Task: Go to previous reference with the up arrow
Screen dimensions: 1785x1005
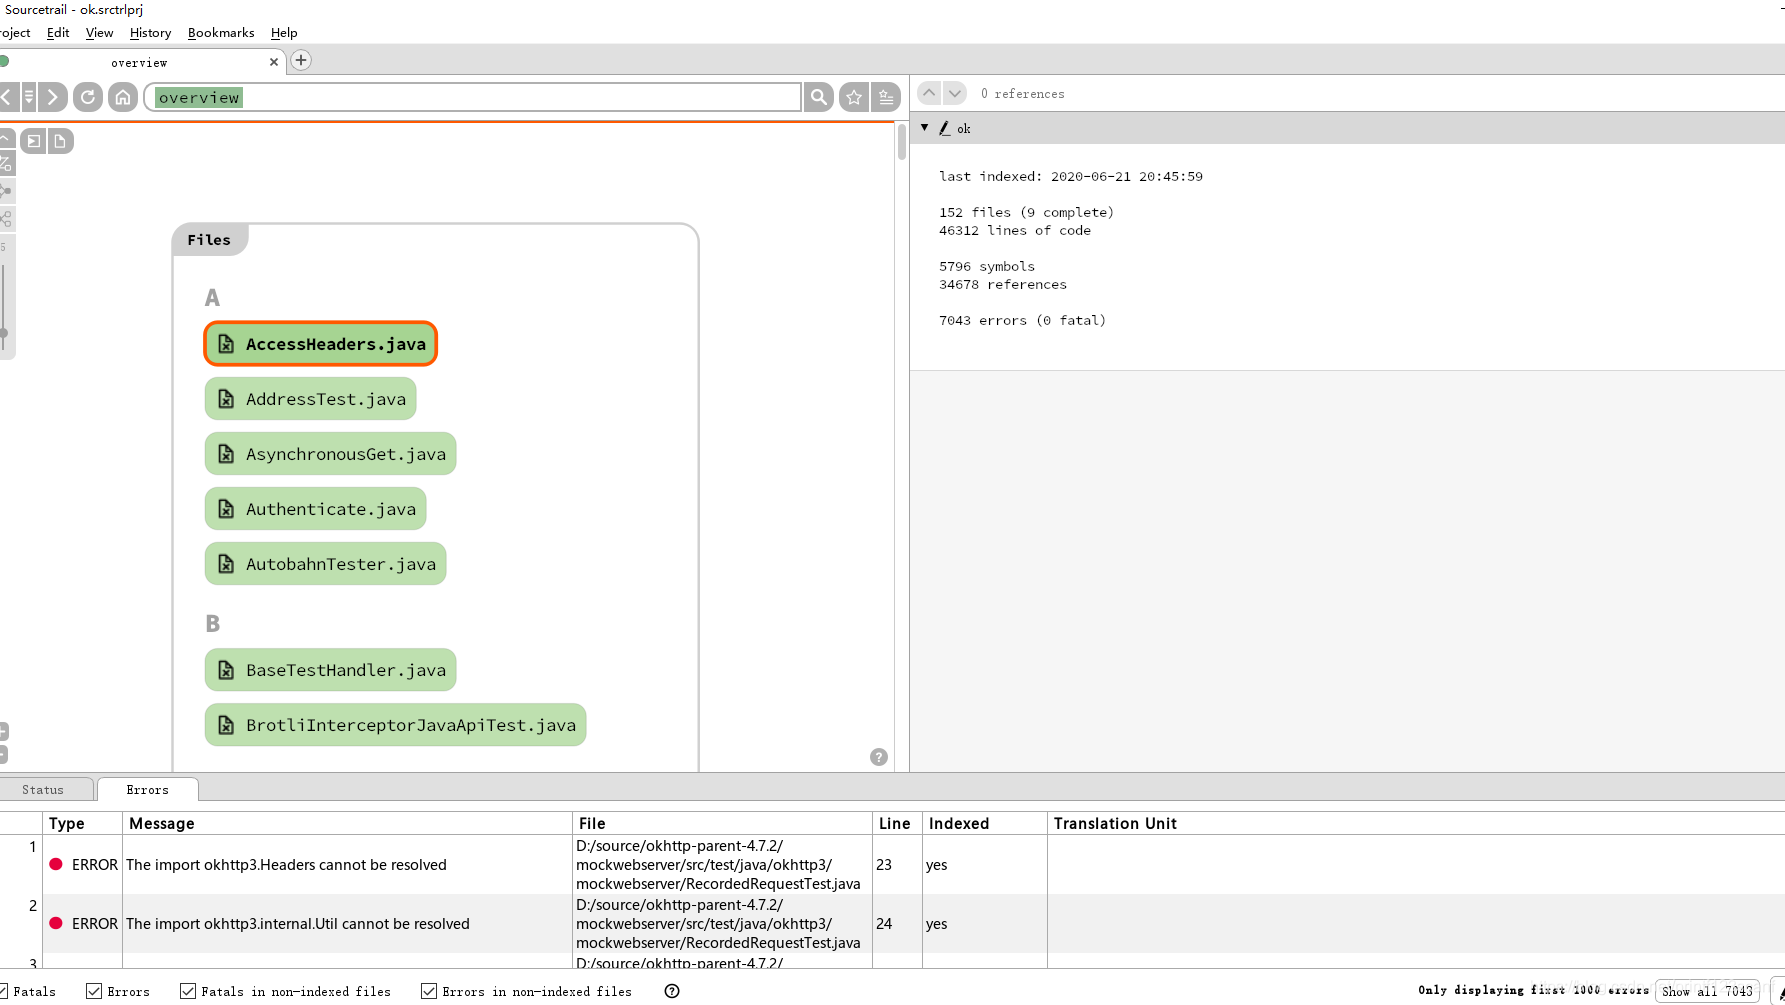Action: 929,93
